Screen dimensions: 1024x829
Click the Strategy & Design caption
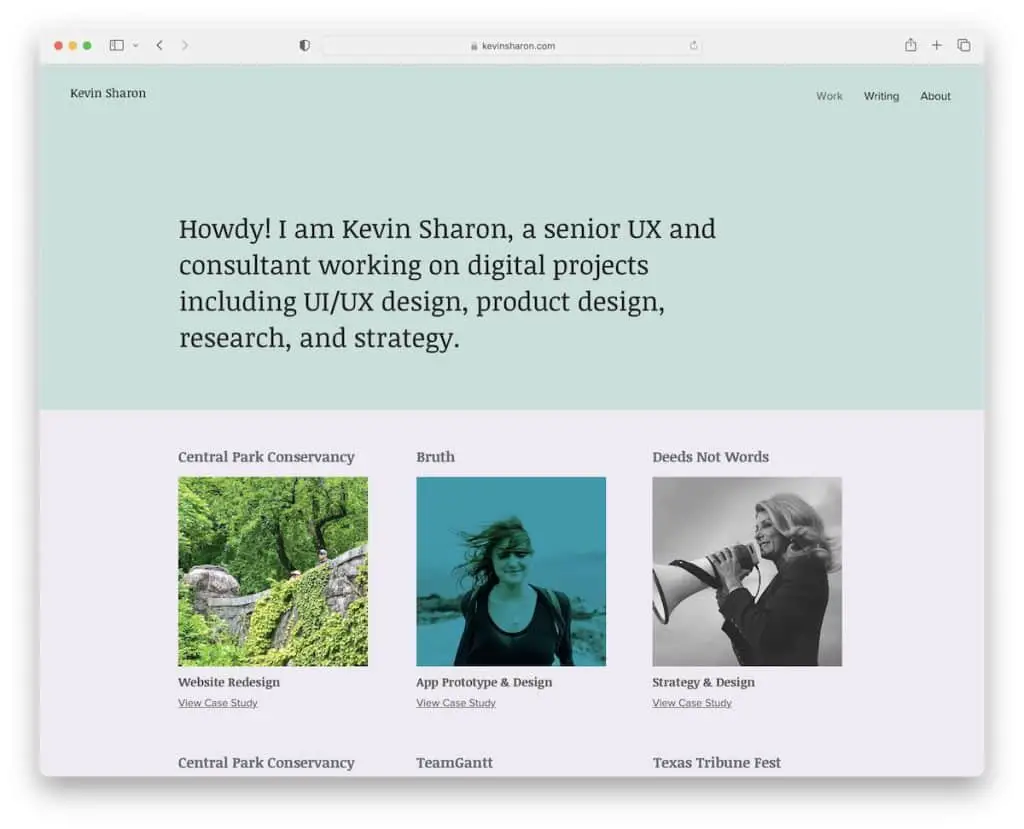pyautogui.click(x=703, y=682)
